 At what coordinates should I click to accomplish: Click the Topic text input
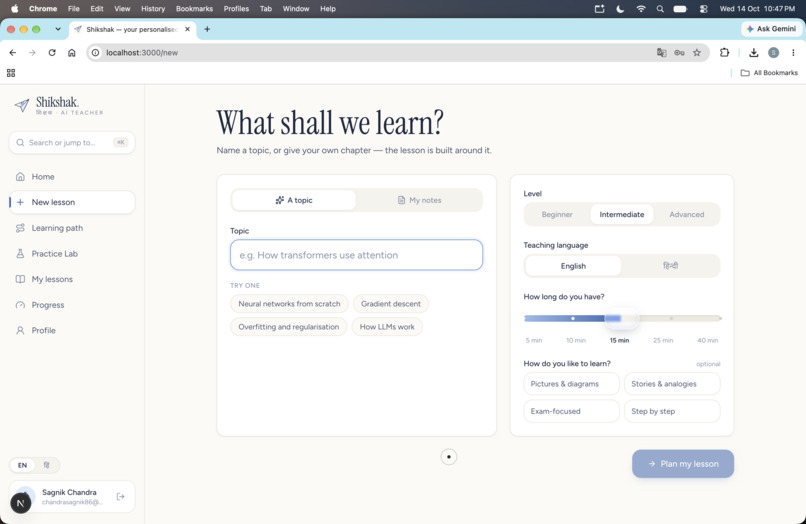coord(356,255)
